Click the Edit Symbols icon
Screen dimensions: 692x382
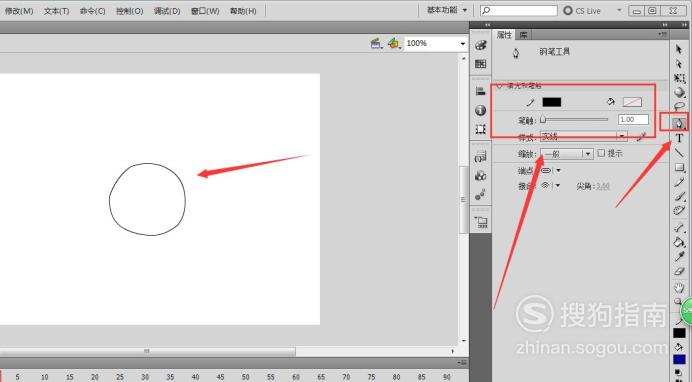click(393, 43)
